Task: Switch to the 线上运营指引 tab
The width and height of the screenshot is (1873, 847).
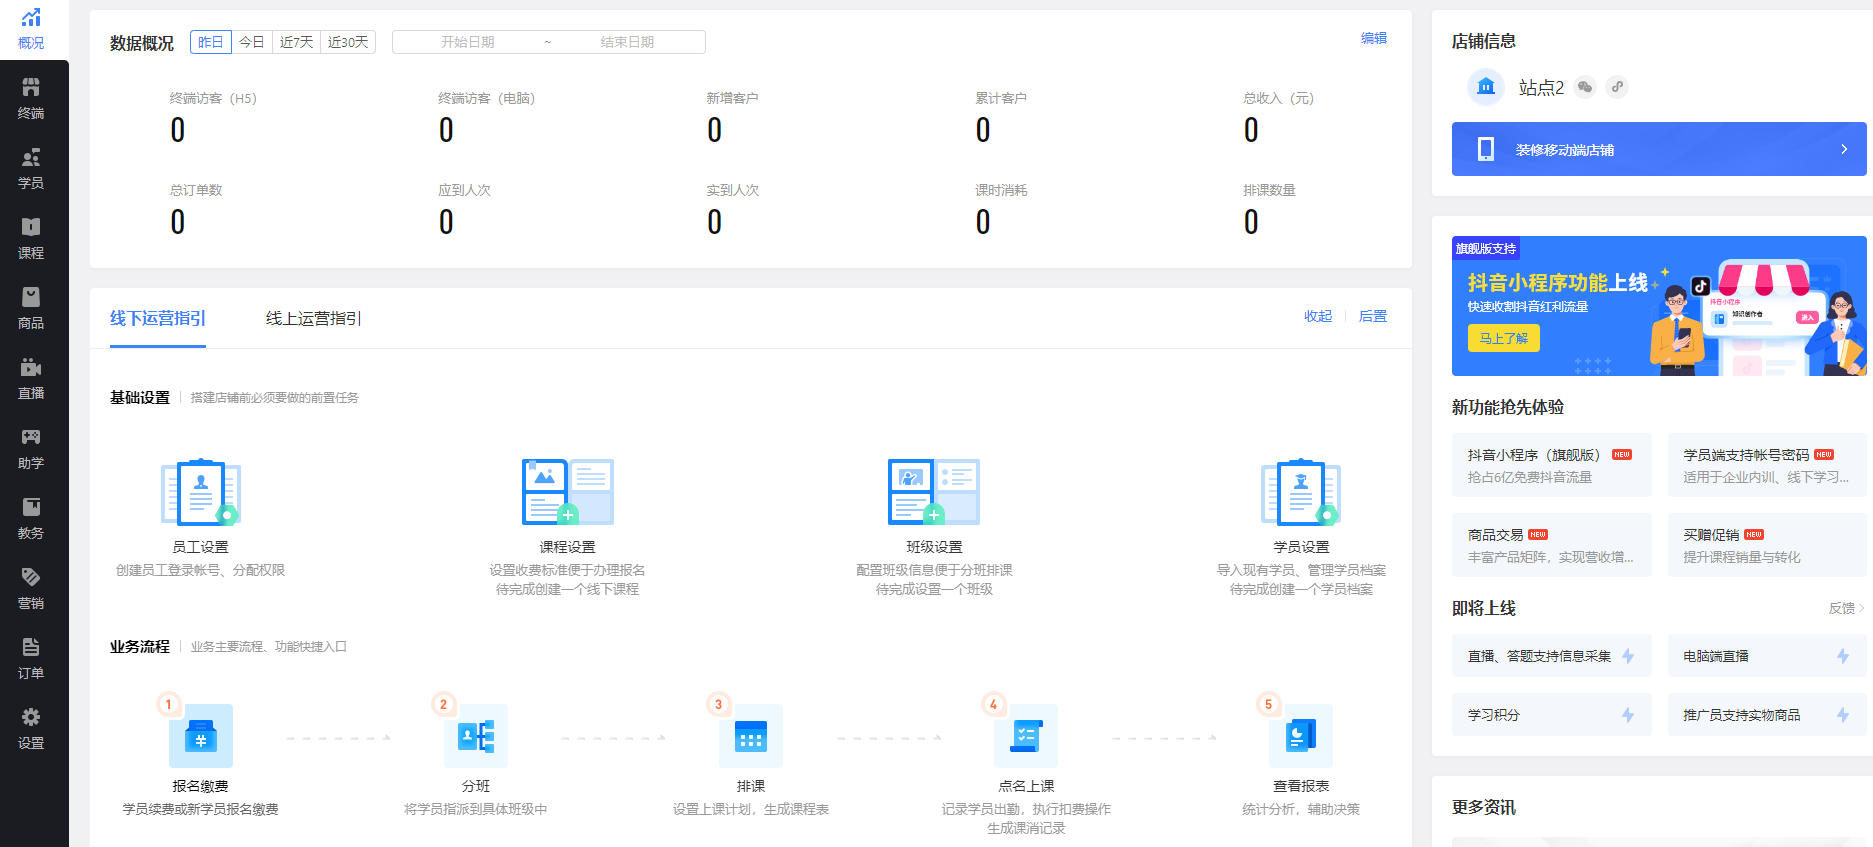Action: pos(313,318)
